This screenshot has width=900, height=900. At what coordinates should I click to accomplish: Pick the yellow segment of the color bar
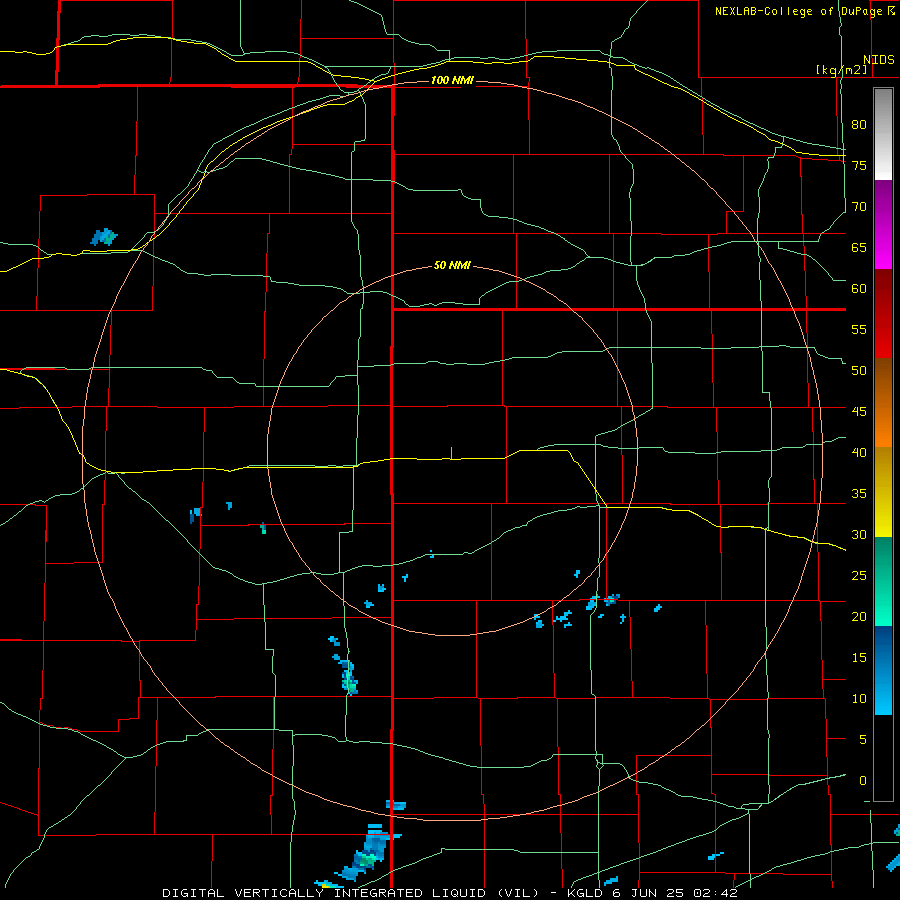[883, 492]
